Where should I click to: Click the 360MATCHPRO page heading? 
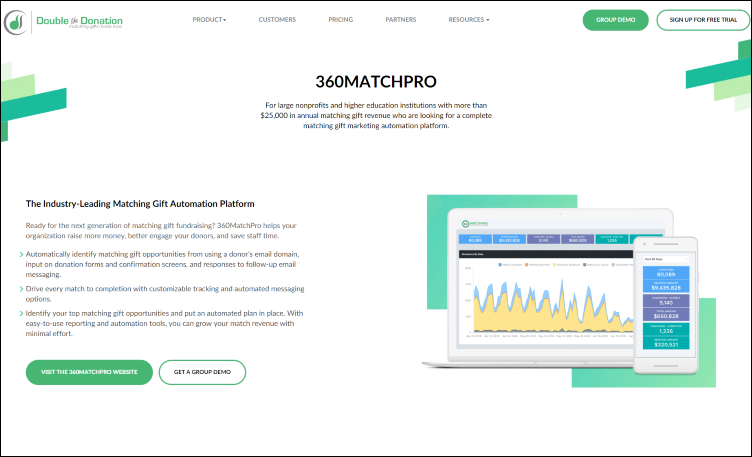(x=376, y=82)
